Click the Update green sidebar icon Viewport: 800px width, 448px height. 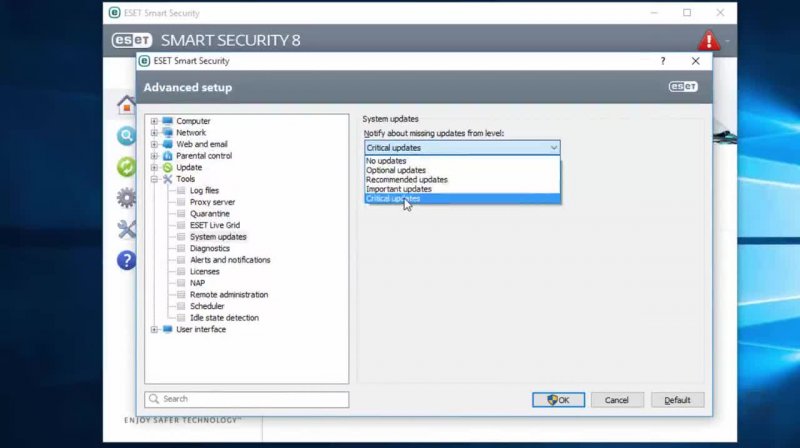[x=126, y=167]
